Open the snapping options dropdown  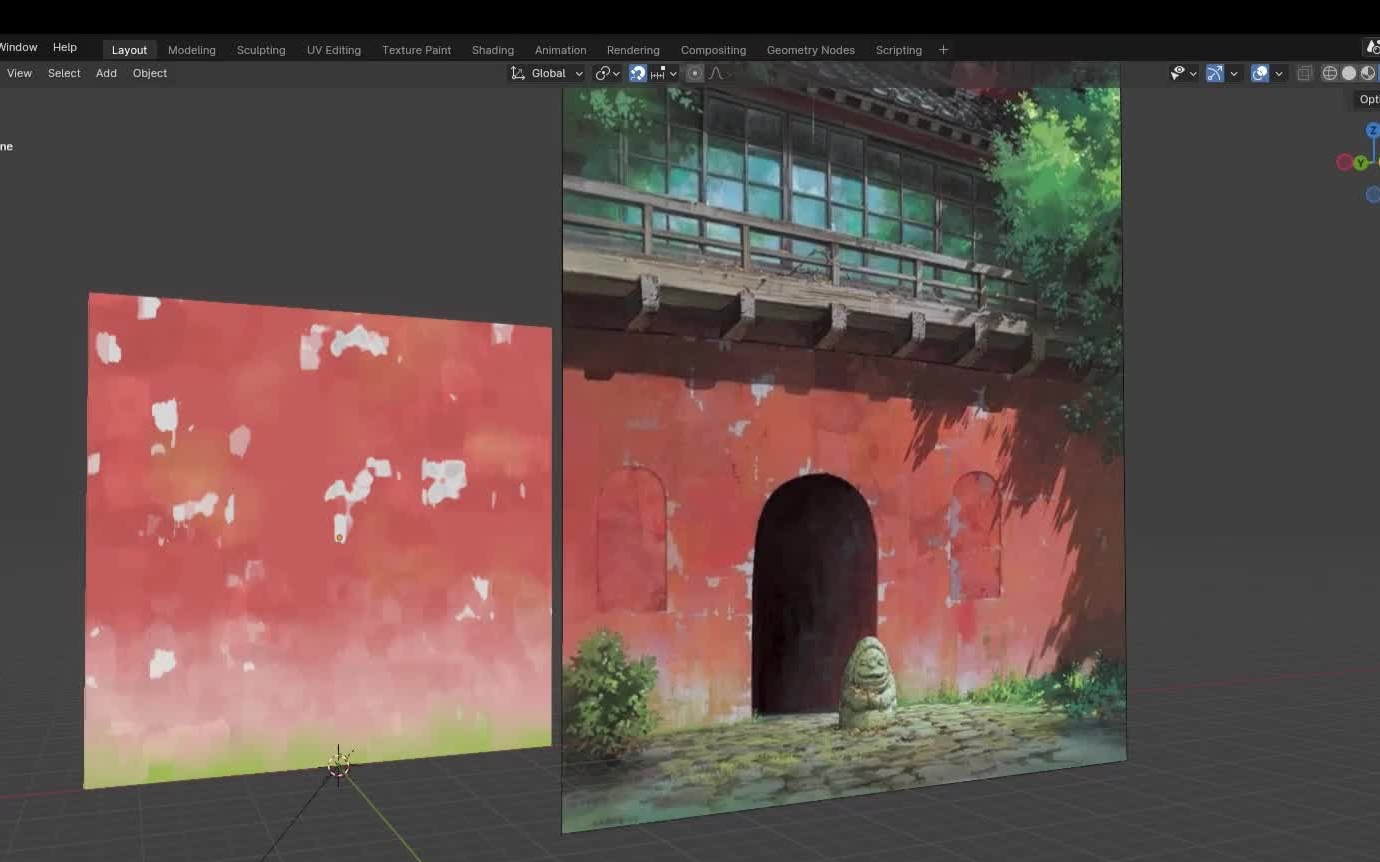coord(664,73)
